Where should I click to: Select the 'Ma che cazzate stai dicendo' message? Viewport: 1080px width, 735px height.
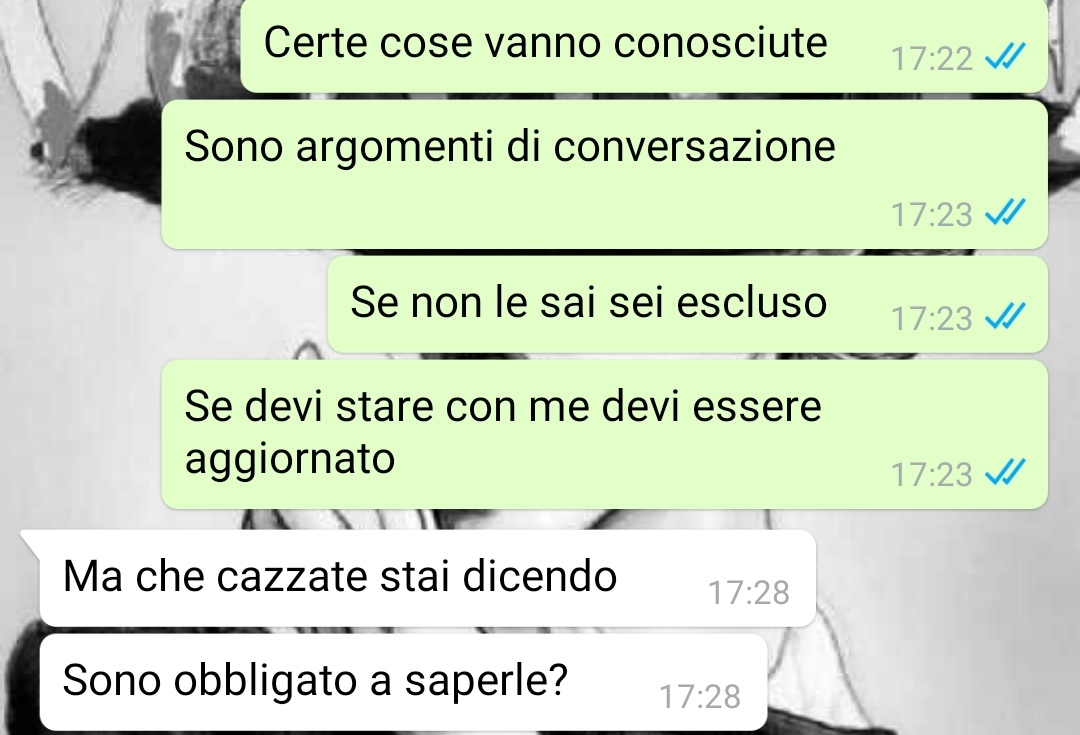[427, 578]
